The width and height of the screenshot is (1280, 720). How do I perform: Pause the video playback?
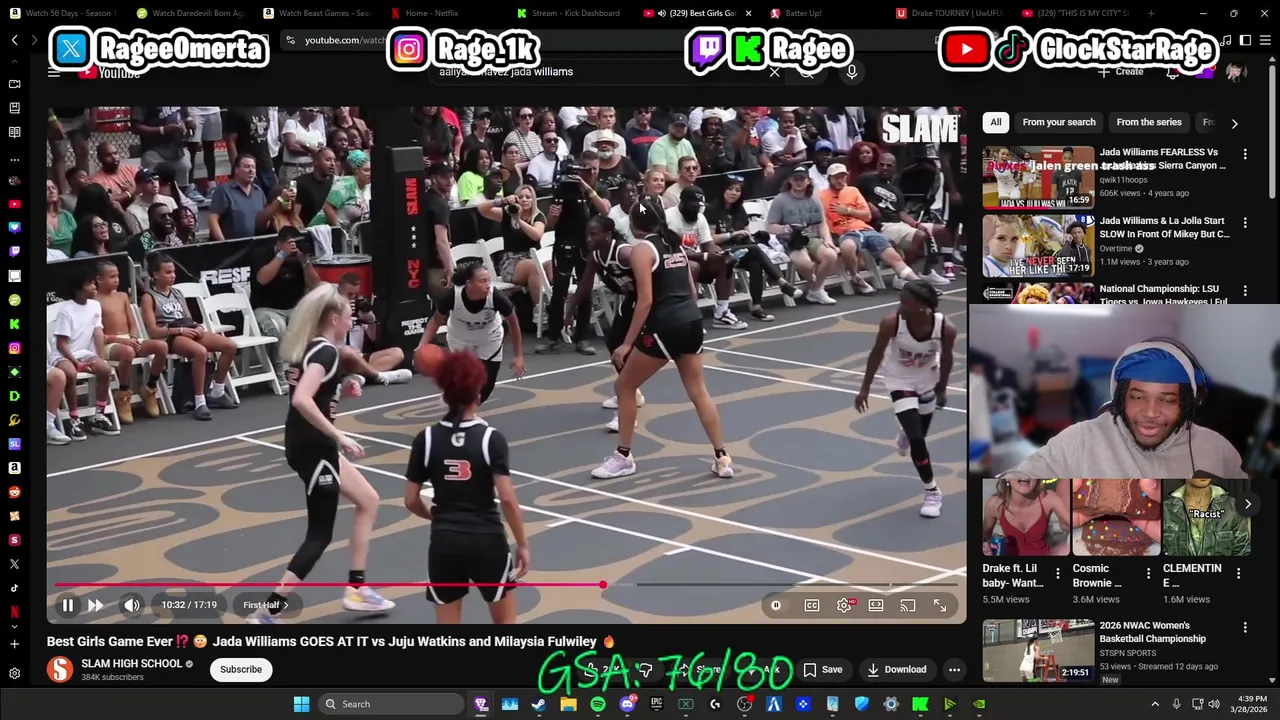67,605
